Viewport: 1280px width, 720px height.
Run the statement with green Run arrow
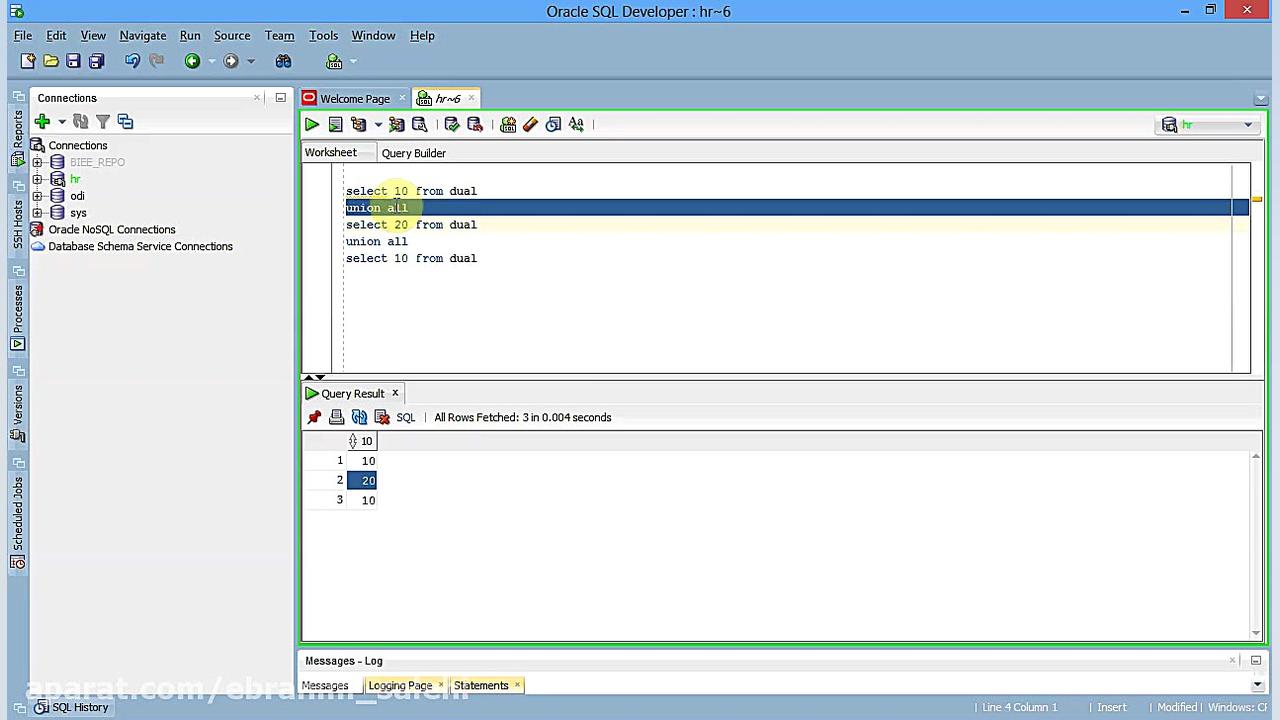tap(311, 124)
